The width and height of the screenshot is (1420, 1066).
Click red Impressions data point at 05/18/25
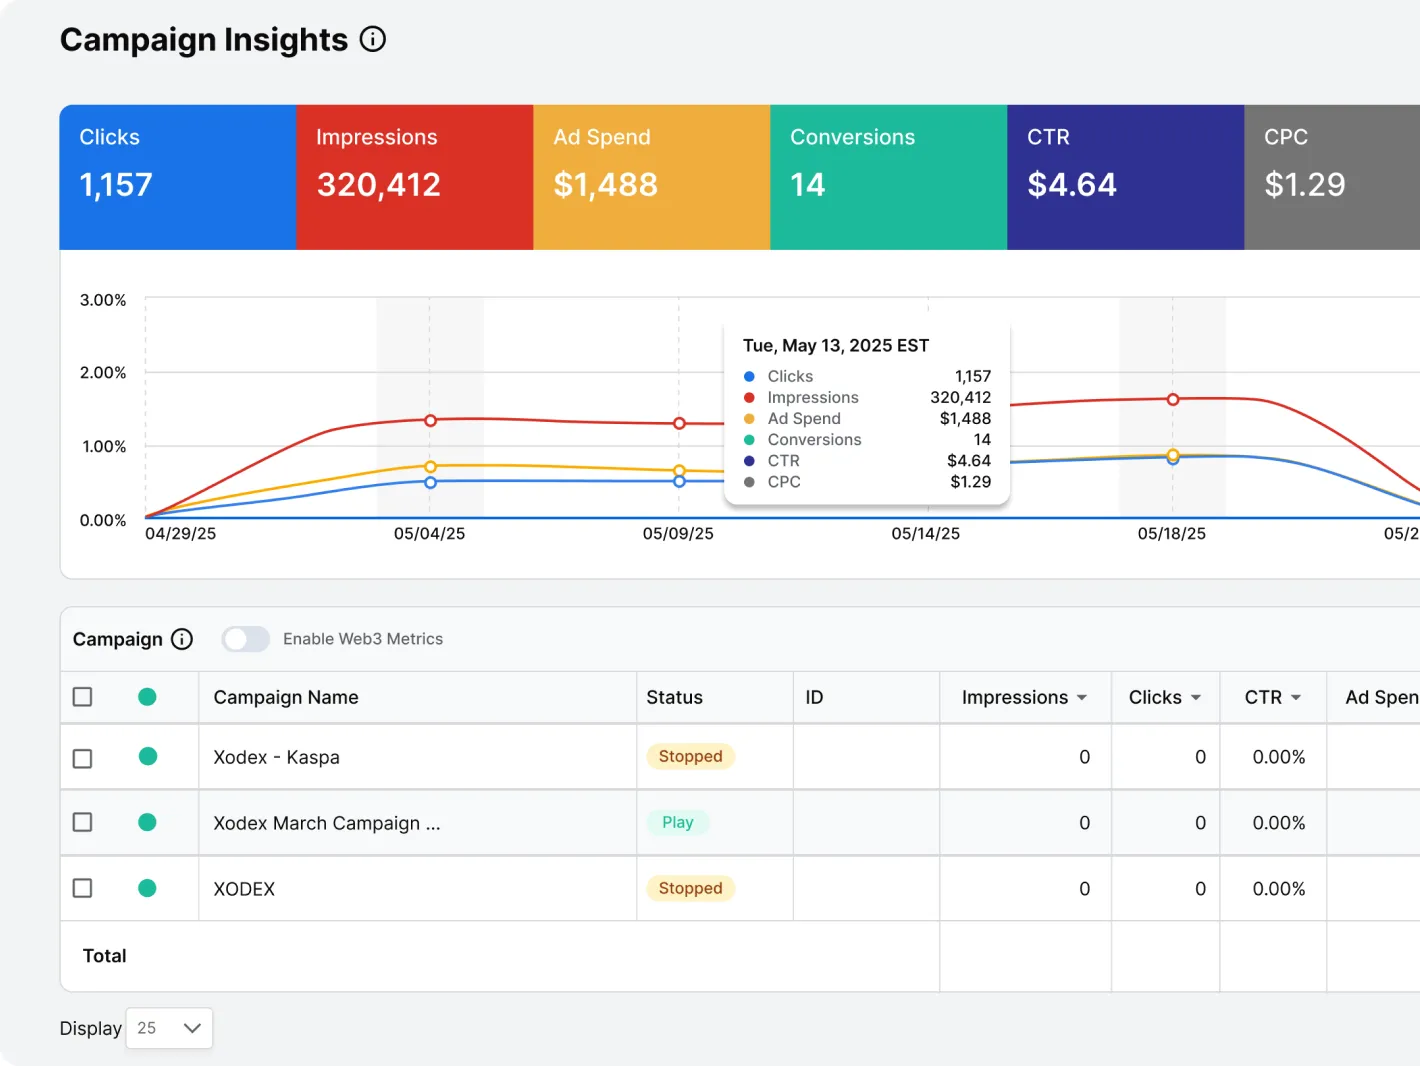pyautogui.click(x=1173, y=399)
